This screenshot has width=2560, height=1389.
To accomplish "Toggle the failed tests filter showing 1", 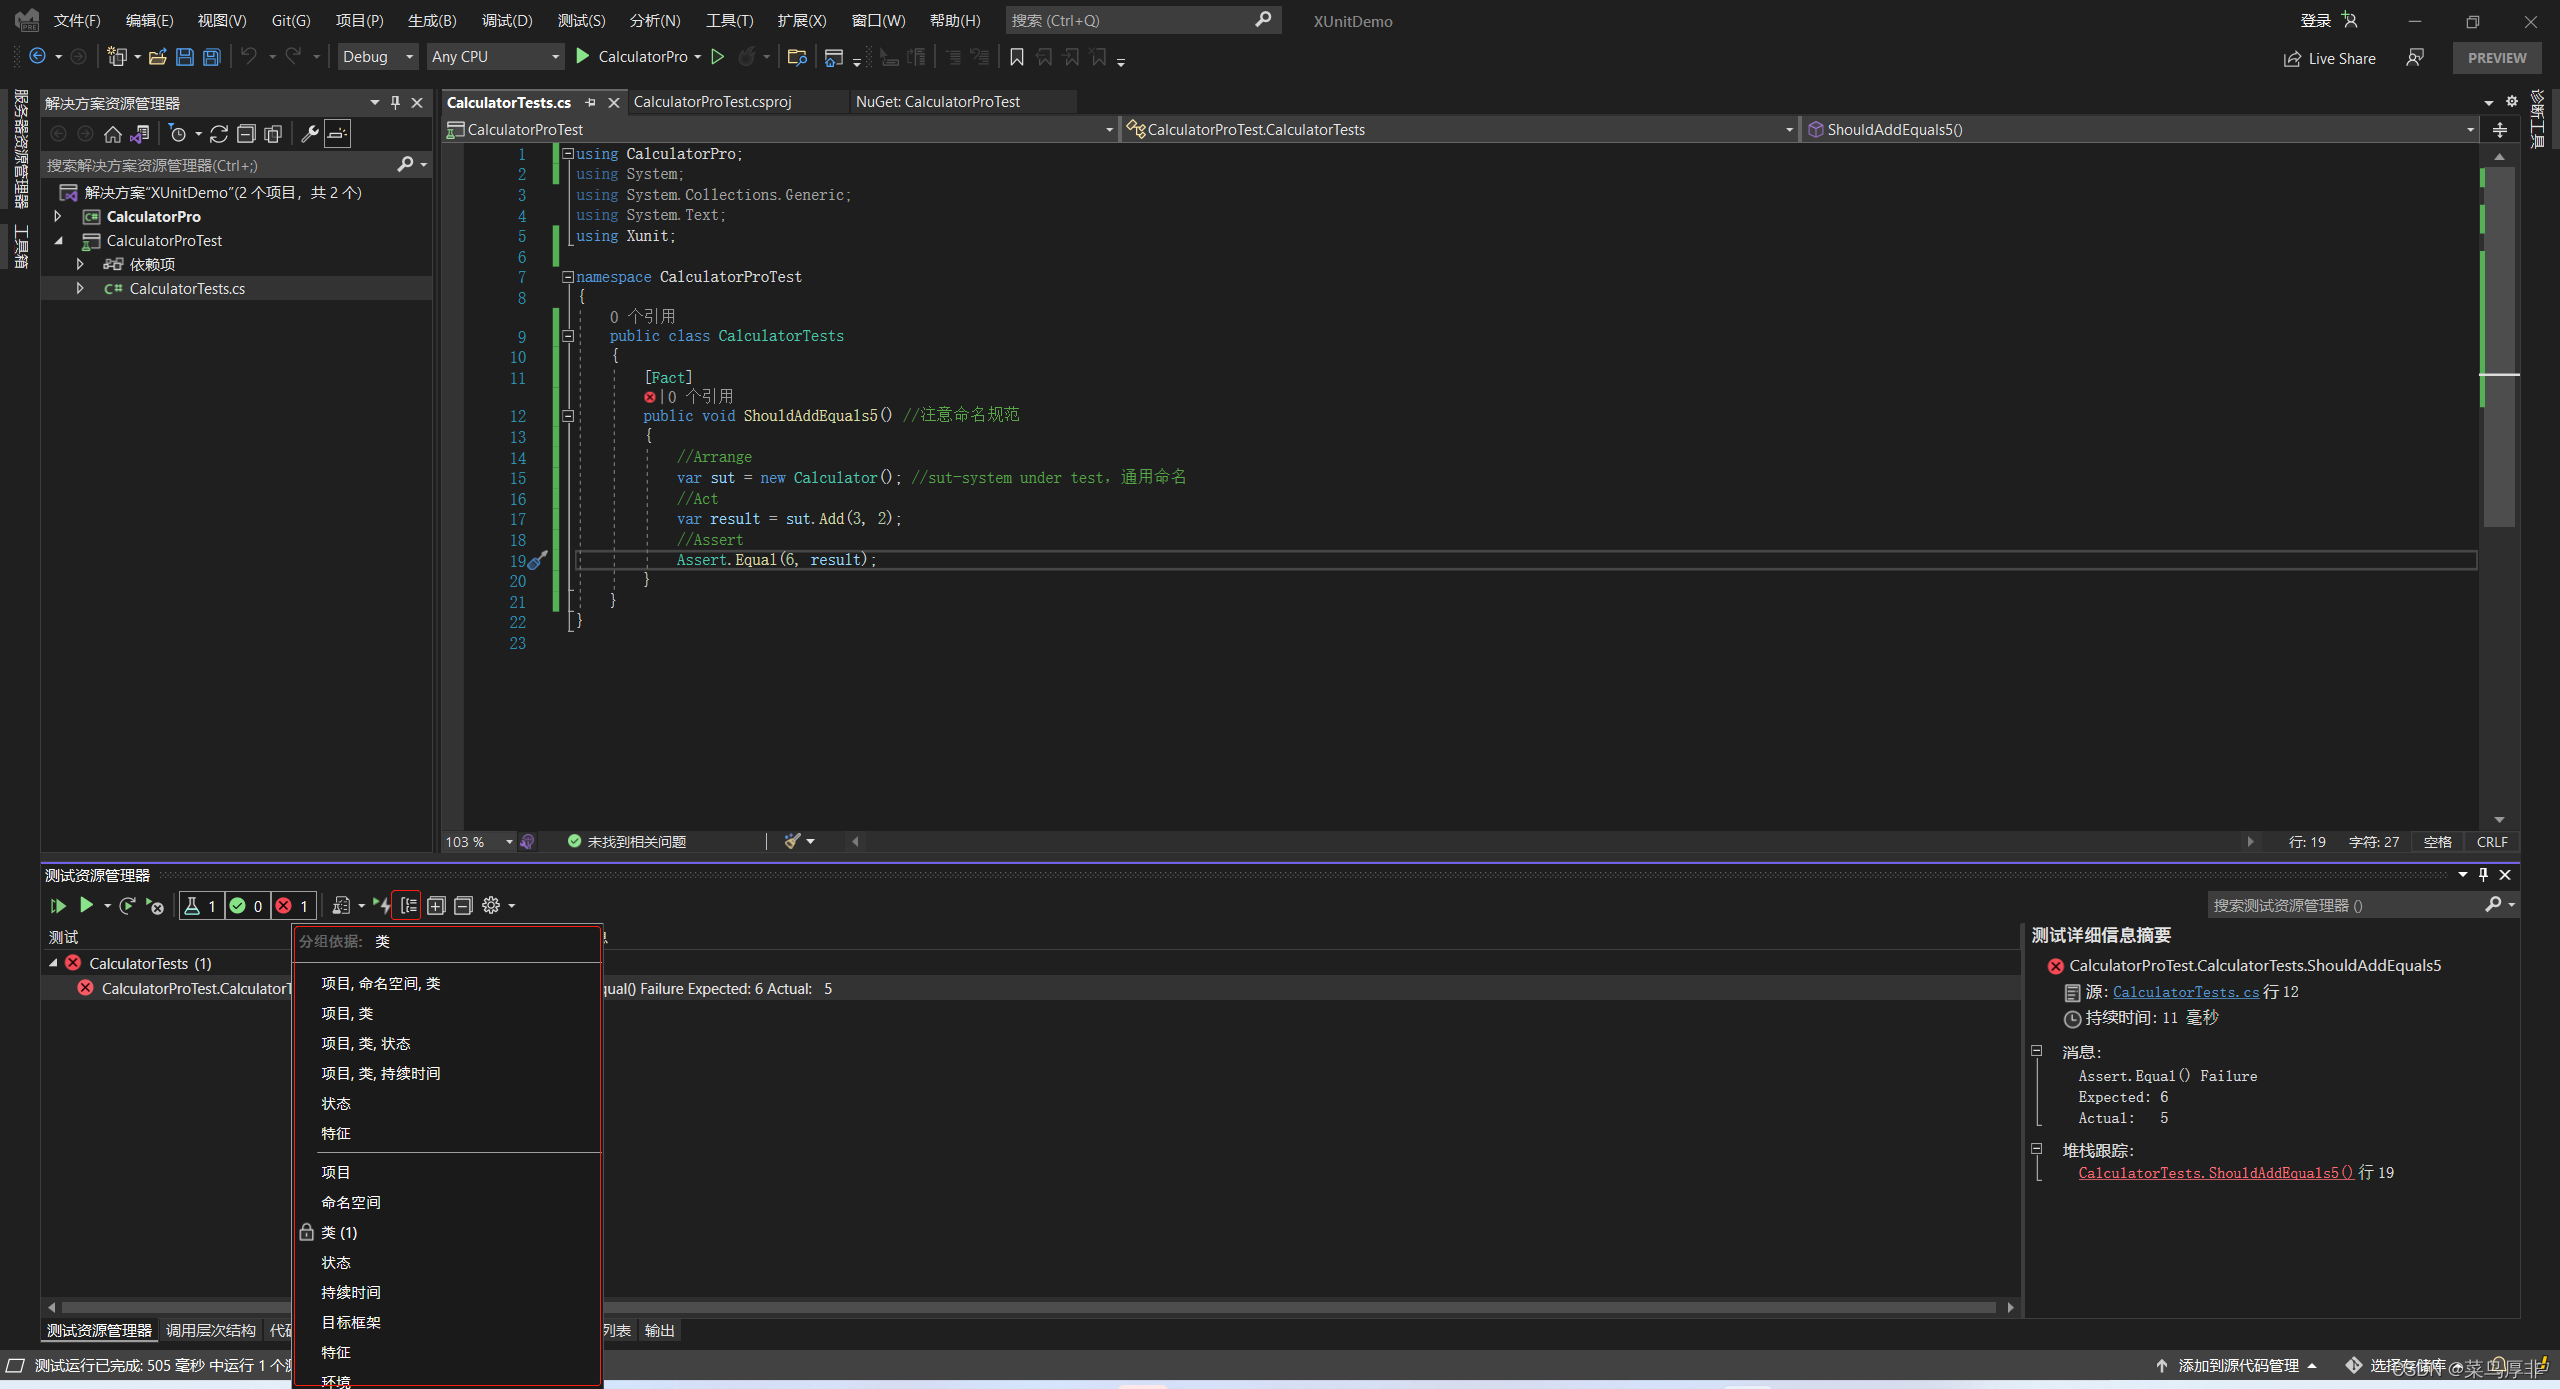I will click(293, 905).
